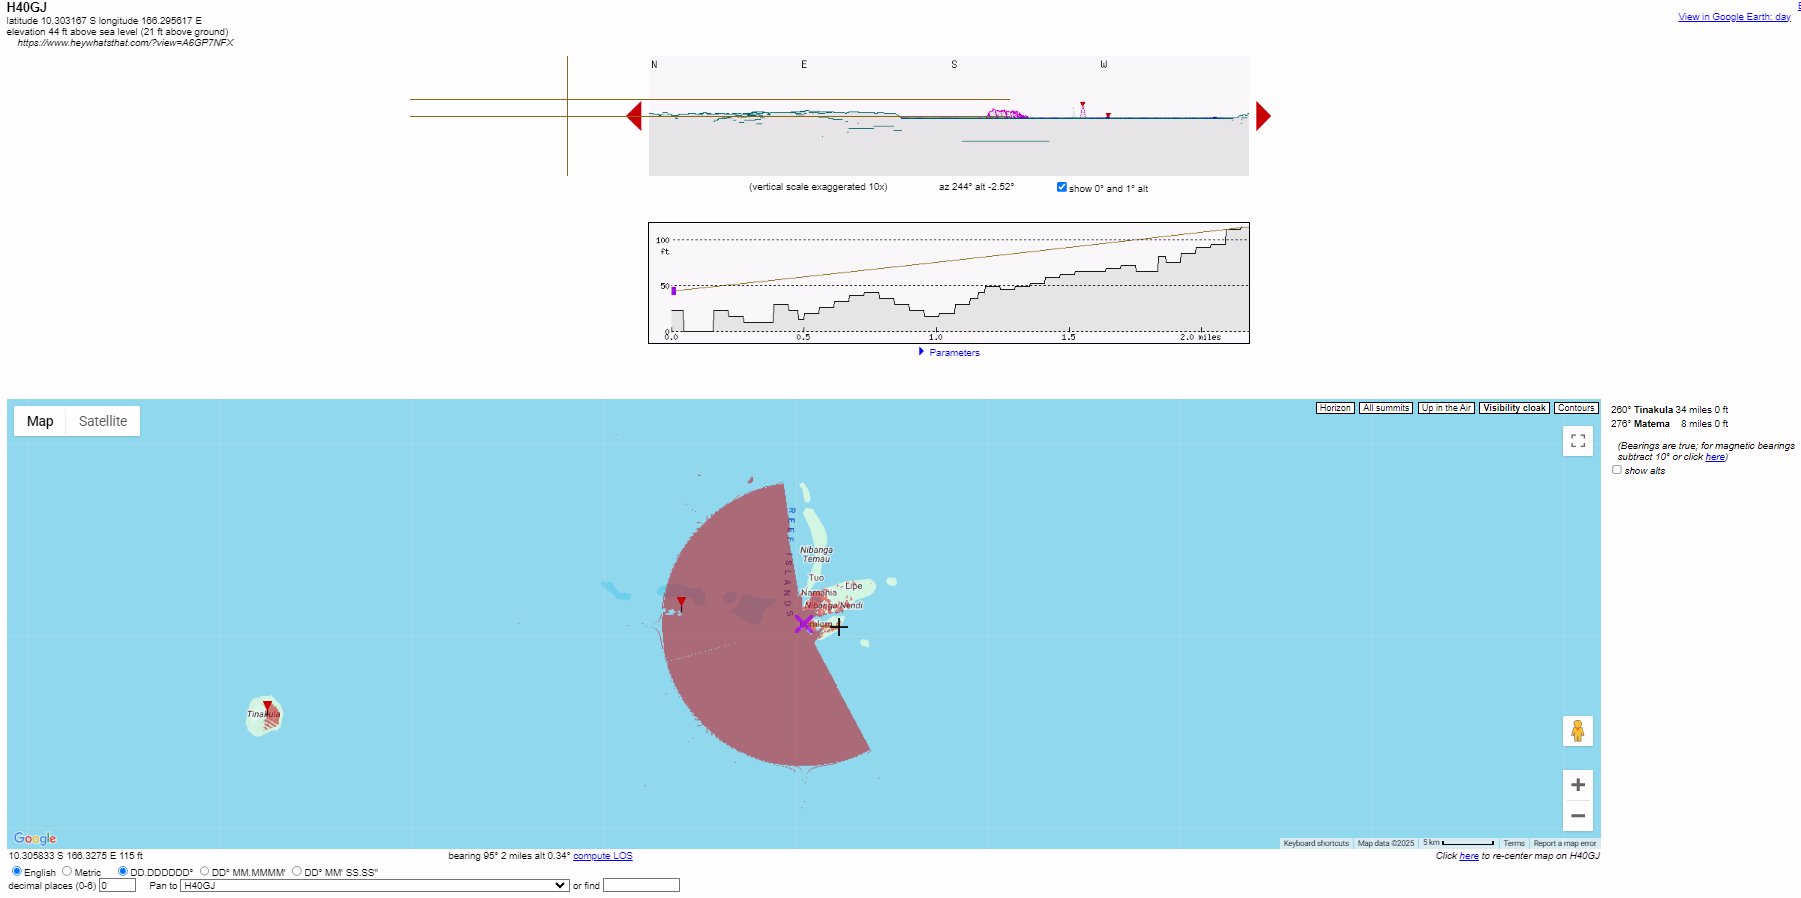The image size is (1801, 898).
Task: Click the purple X viewpoint marker
Action: pos(804,624)
